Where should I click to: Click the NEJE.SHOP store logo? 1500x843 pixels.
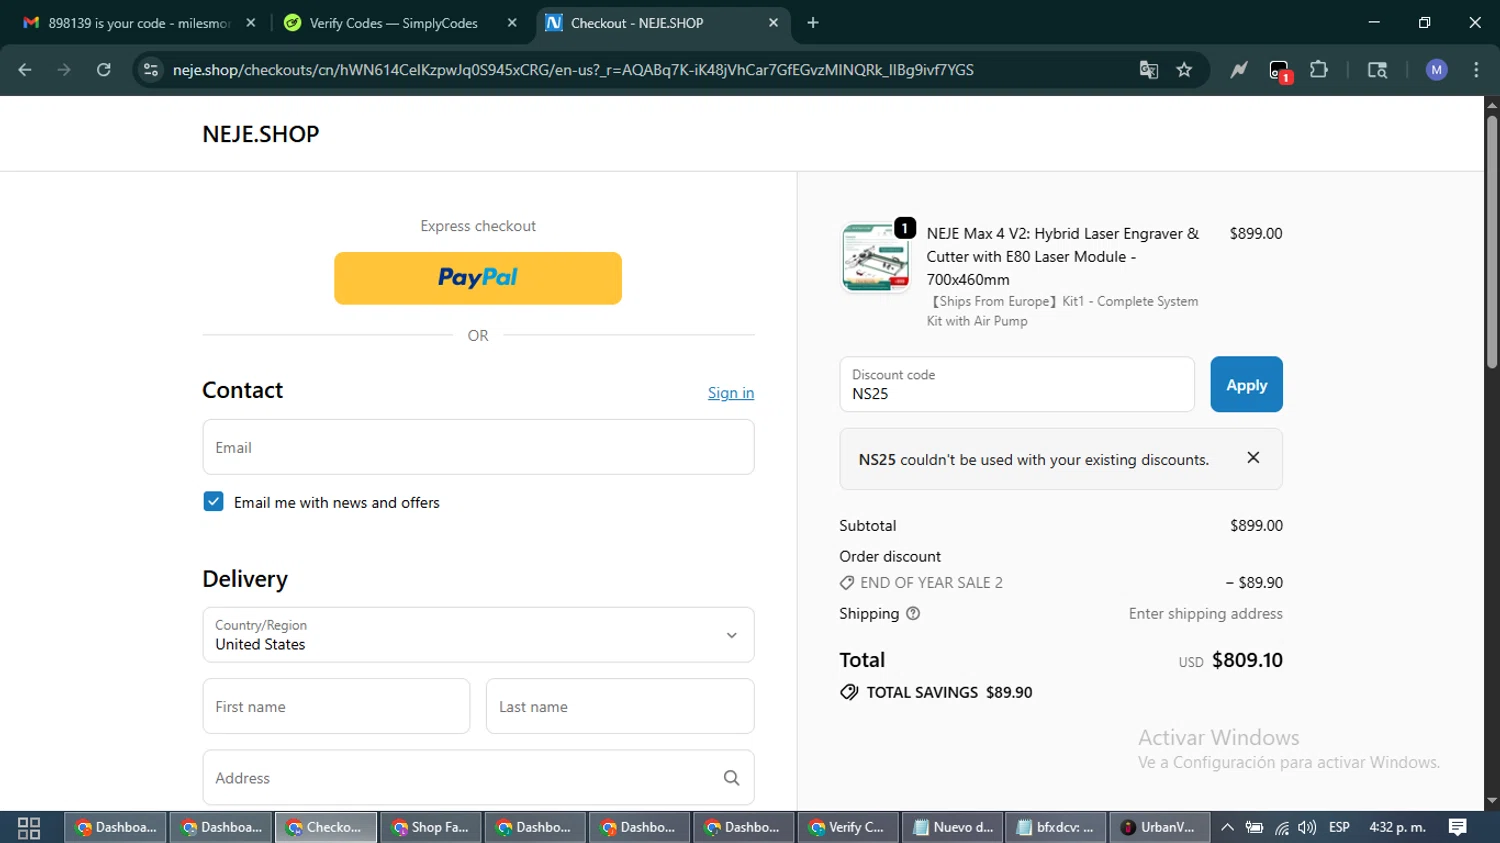(261, 134)
